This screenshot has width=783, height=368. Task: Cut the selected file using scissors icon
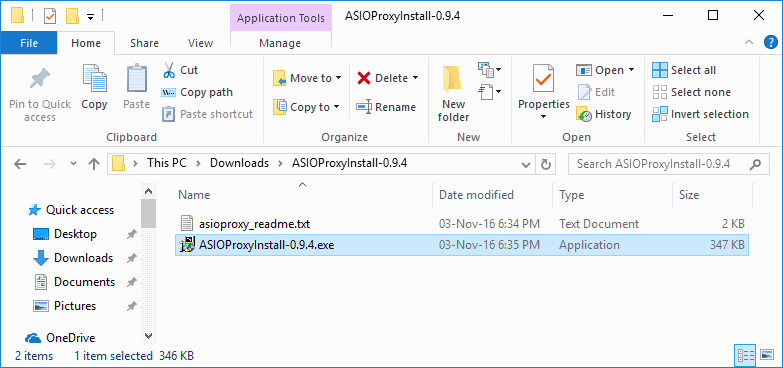(169, 70)
